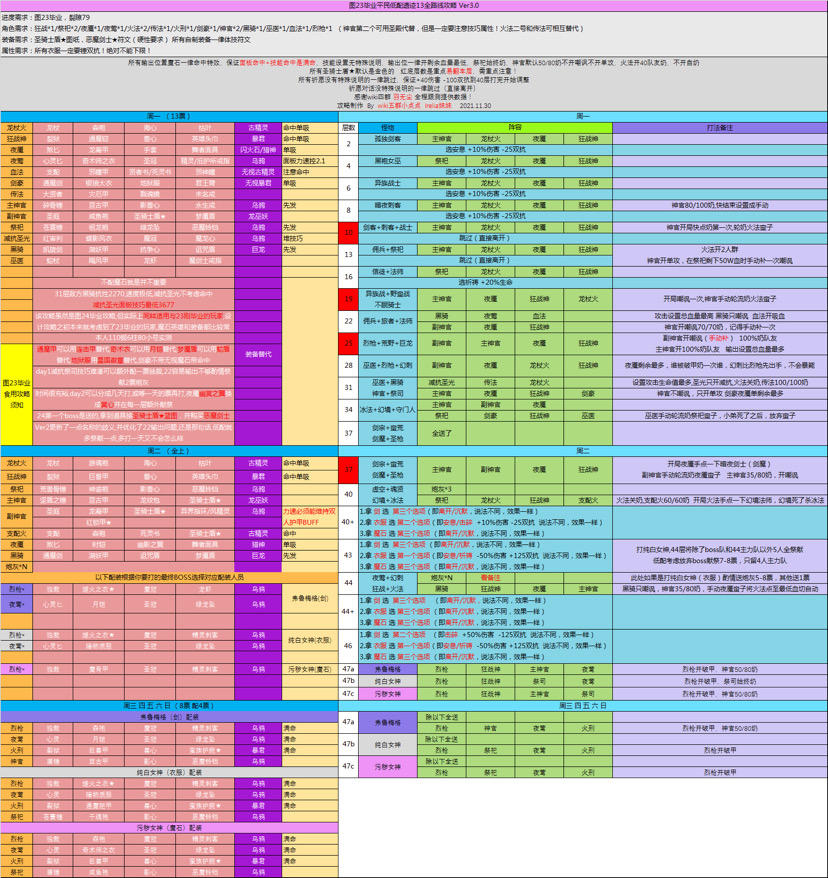Screen dimensions: 828x878
Task: Click the floor number 46 cell
Action: (348, 646)
